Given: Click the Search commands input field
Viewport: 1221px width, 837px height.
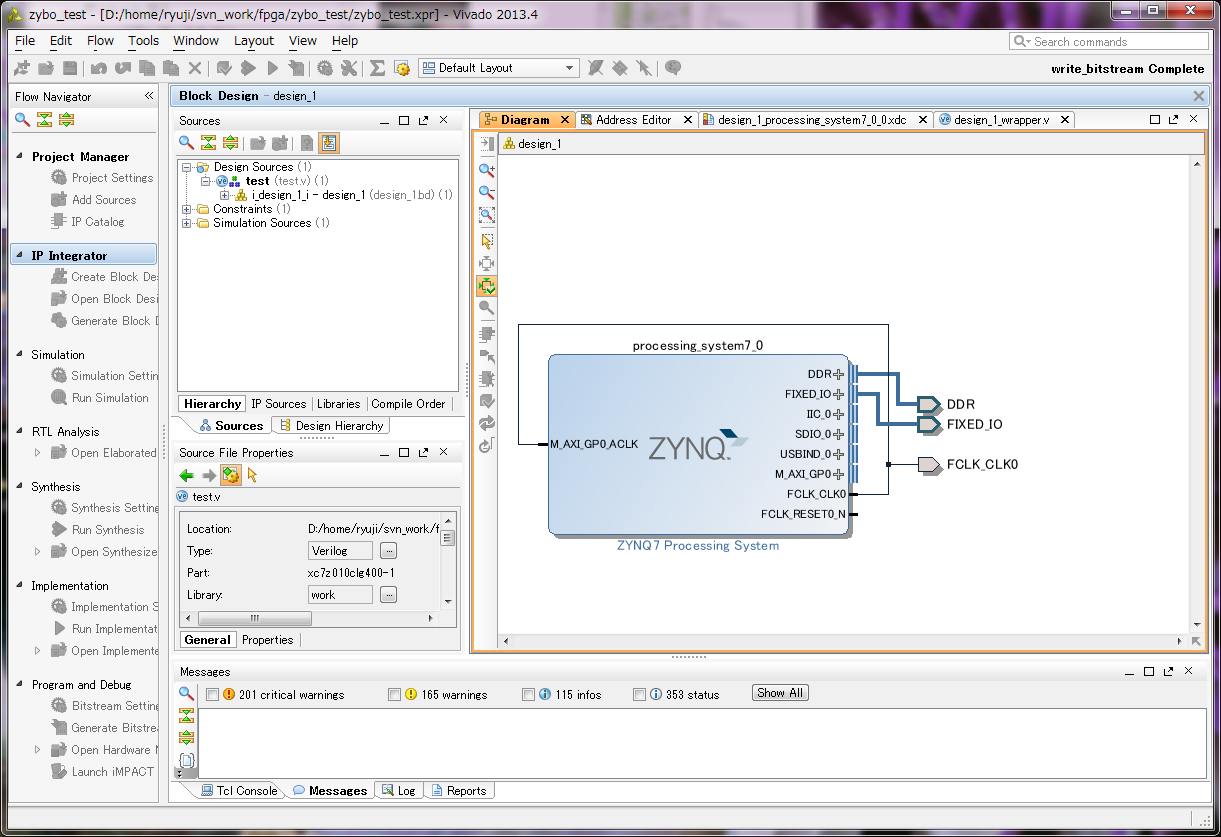Looking at the screenshot, I should tap(1107, 41).
